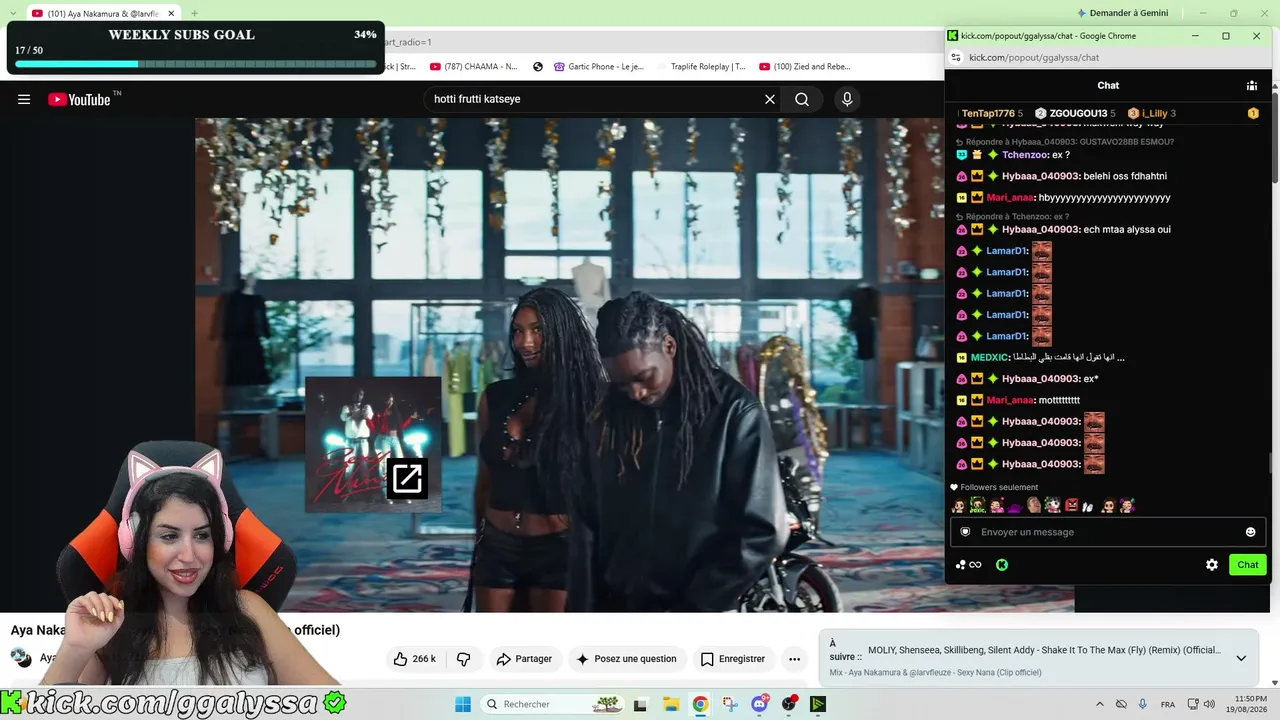
Task: Click the 'Posez une question' button
Action: click(x=627, y=659)
